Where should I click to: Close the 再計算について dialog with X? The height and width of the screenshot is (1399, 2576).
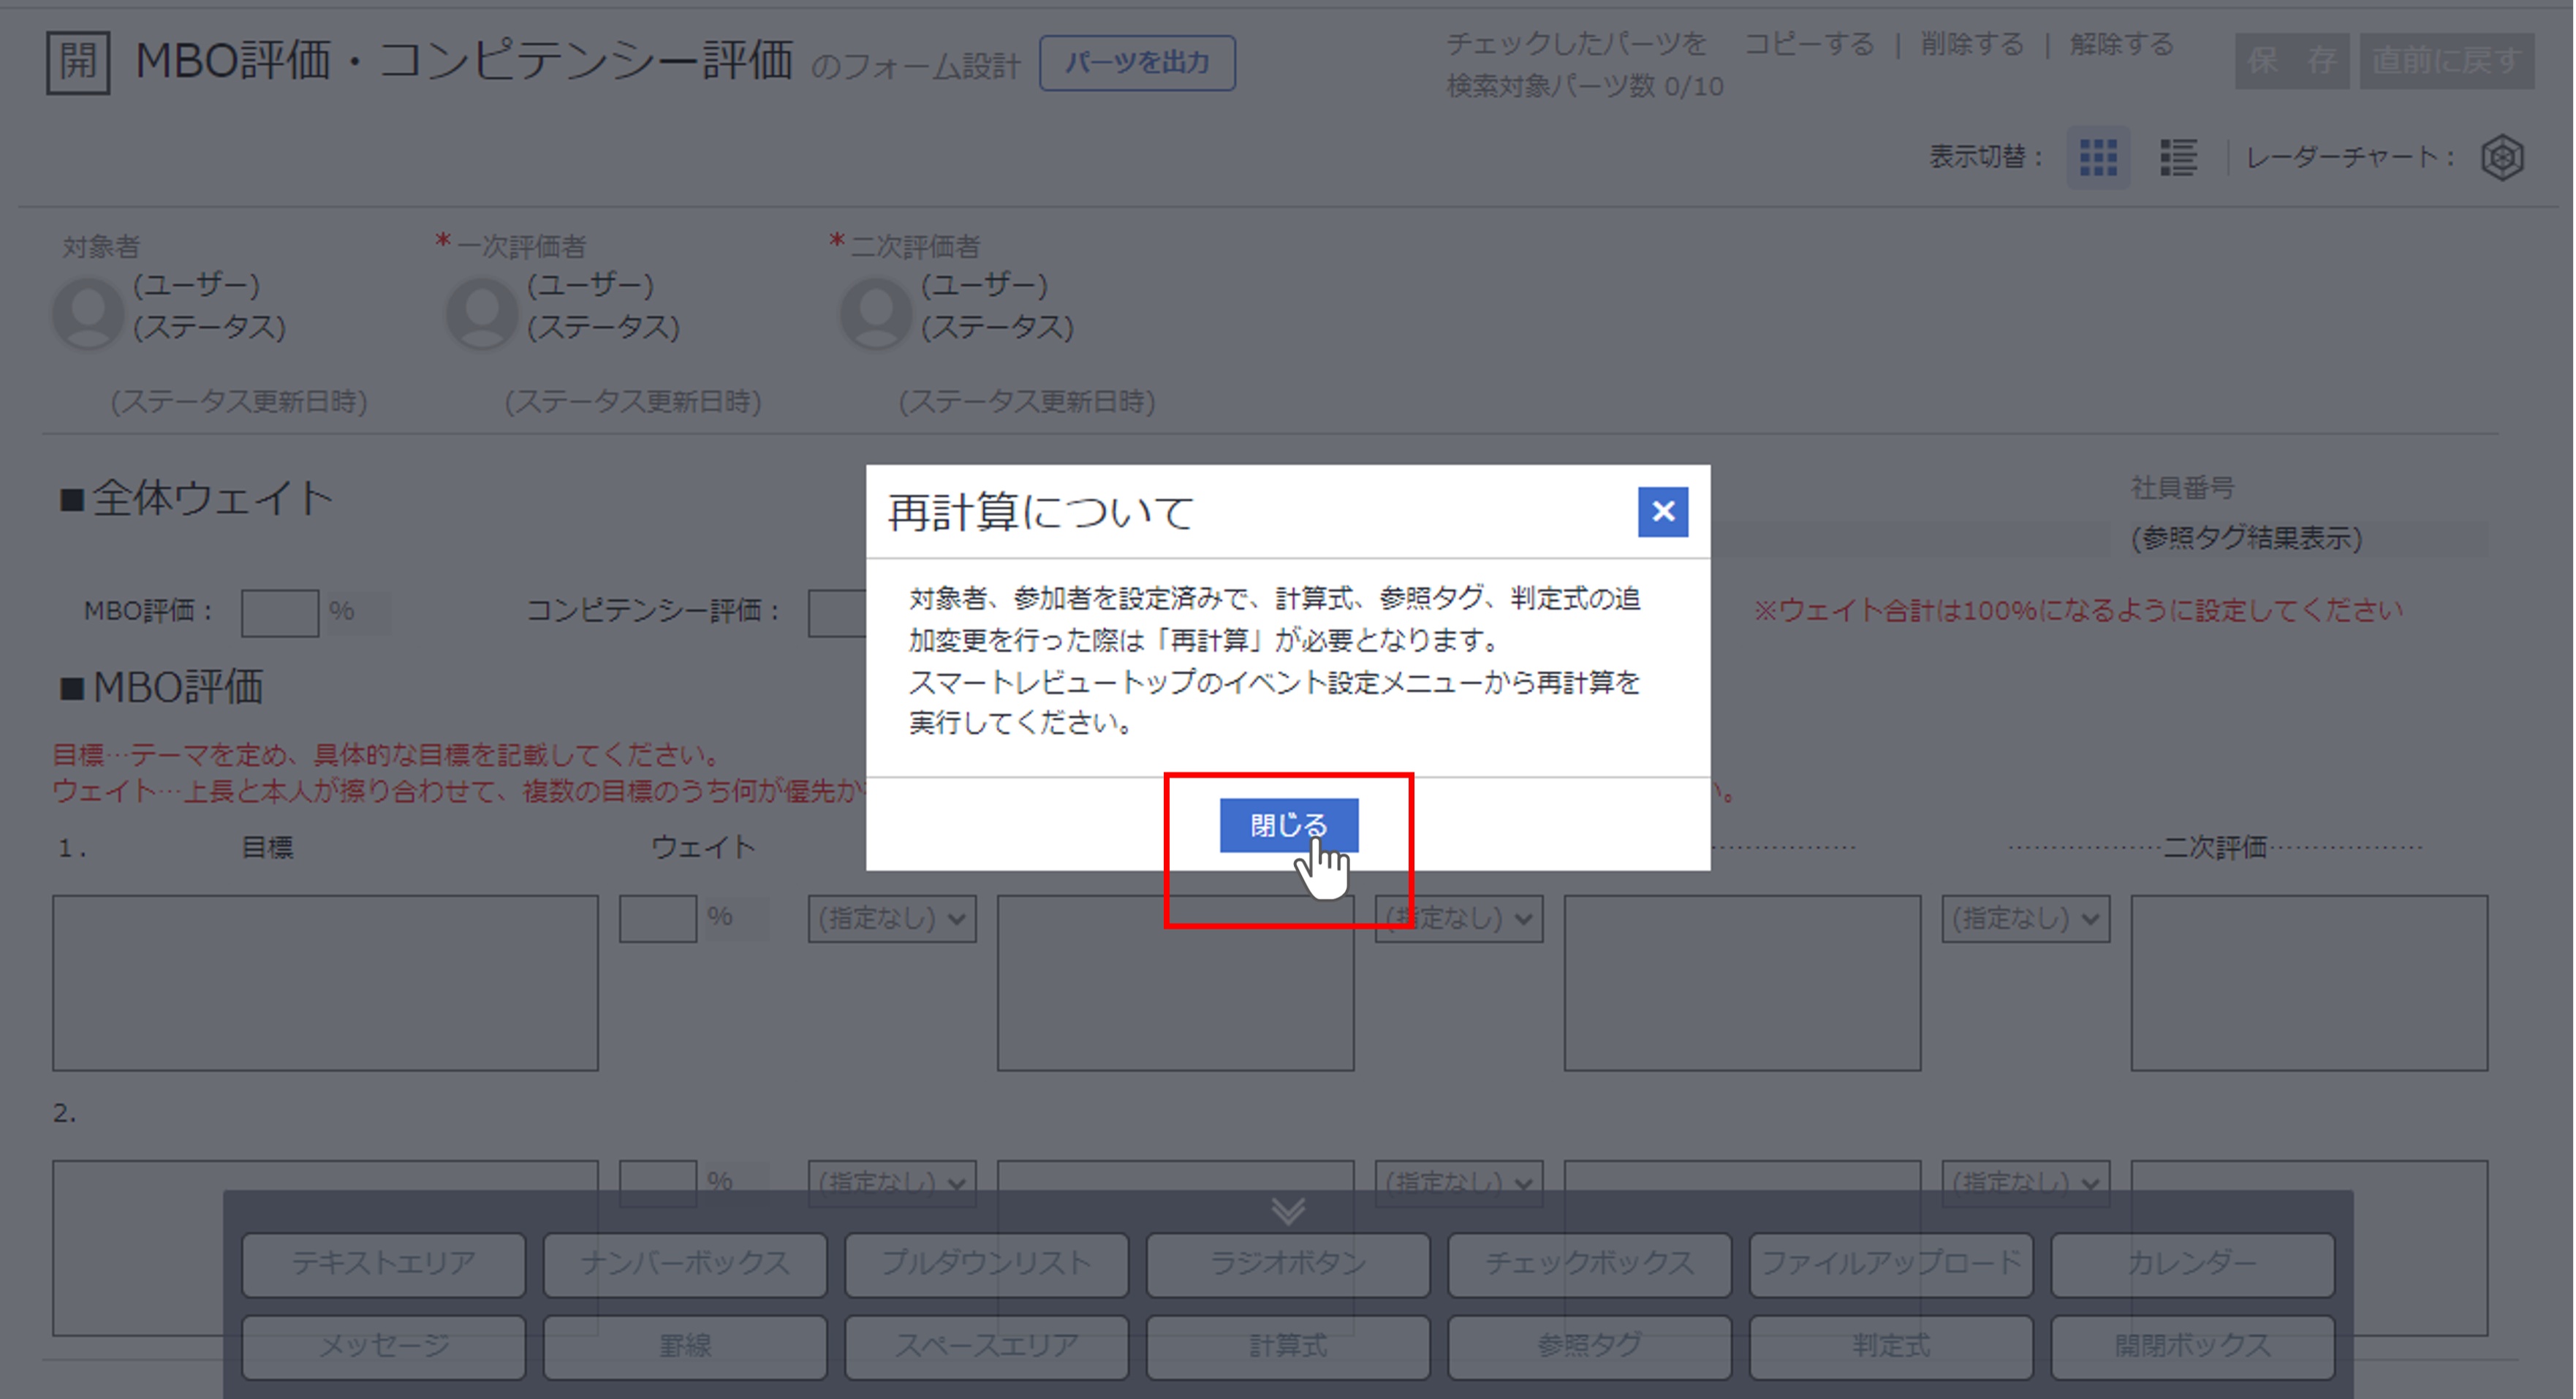click(x=1662, y=512)
